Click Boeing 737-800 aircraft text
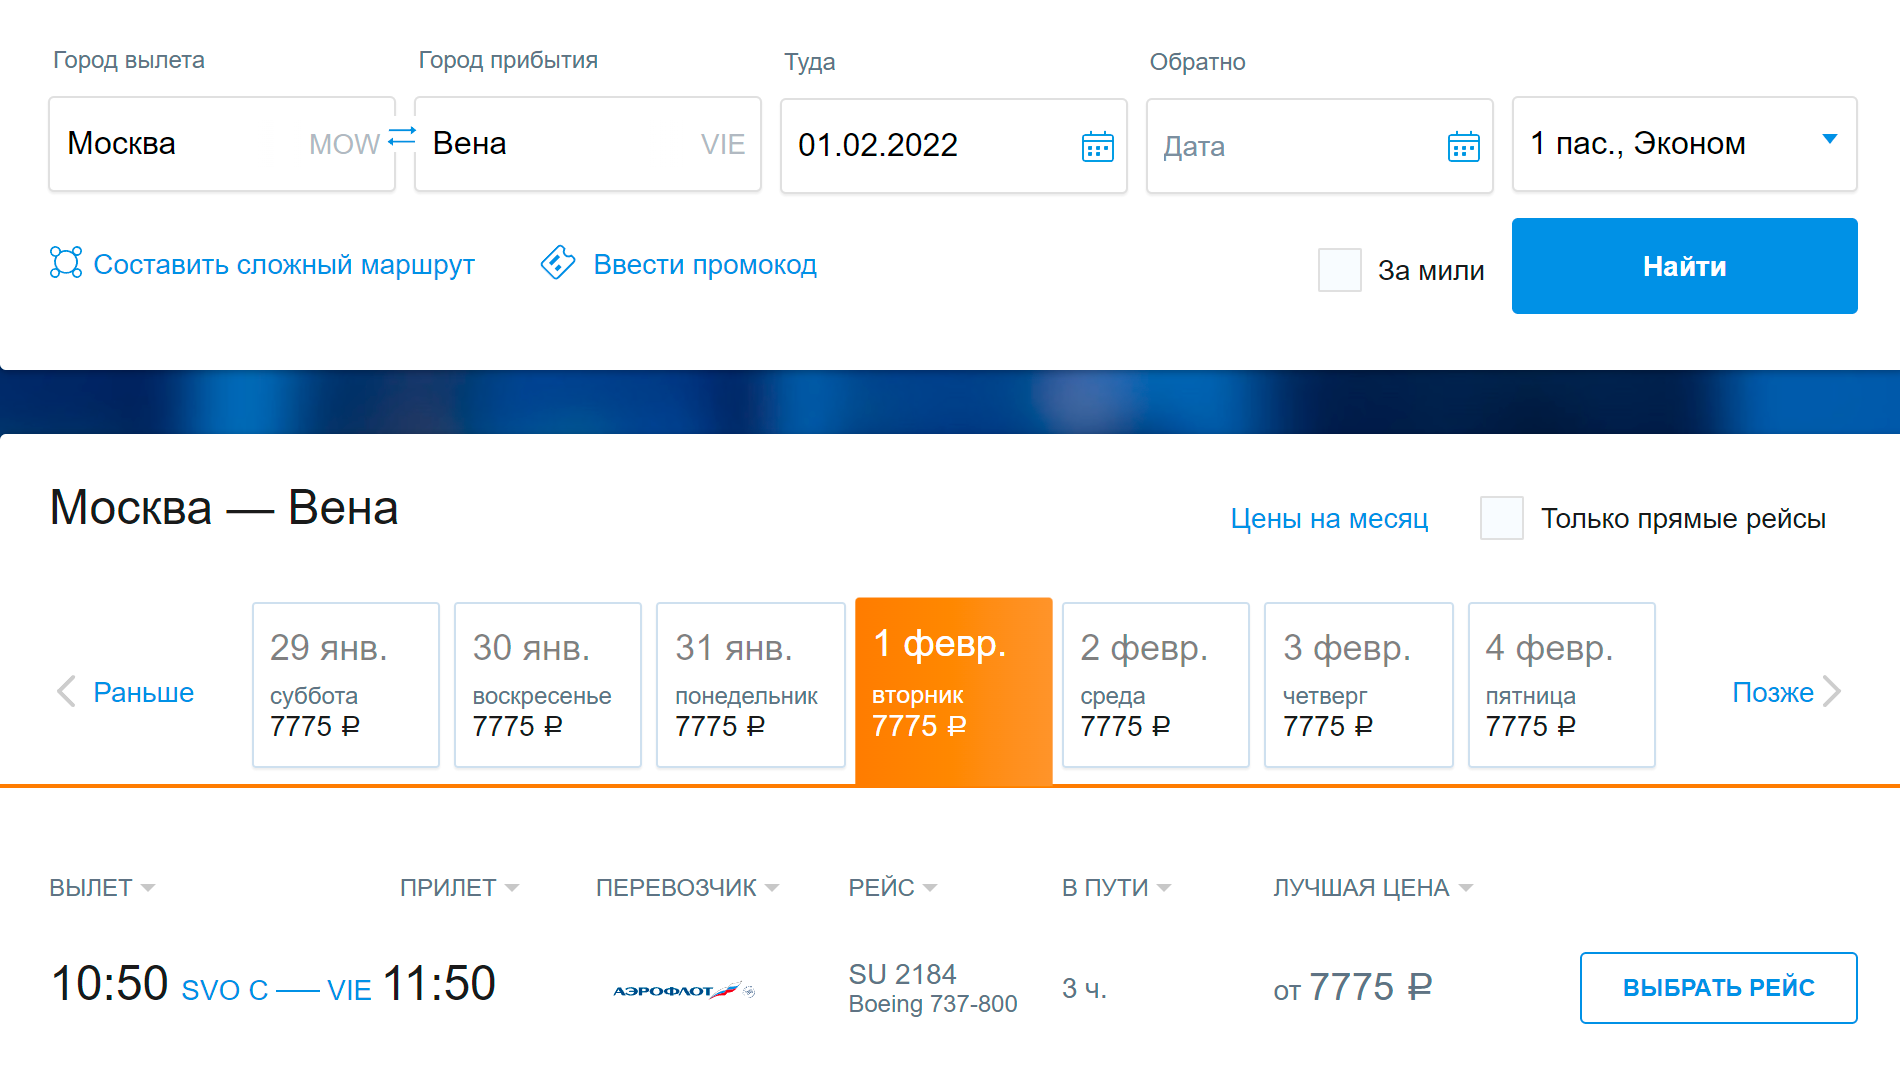The image size is (1900, 1068). (x=933, y=1004)
